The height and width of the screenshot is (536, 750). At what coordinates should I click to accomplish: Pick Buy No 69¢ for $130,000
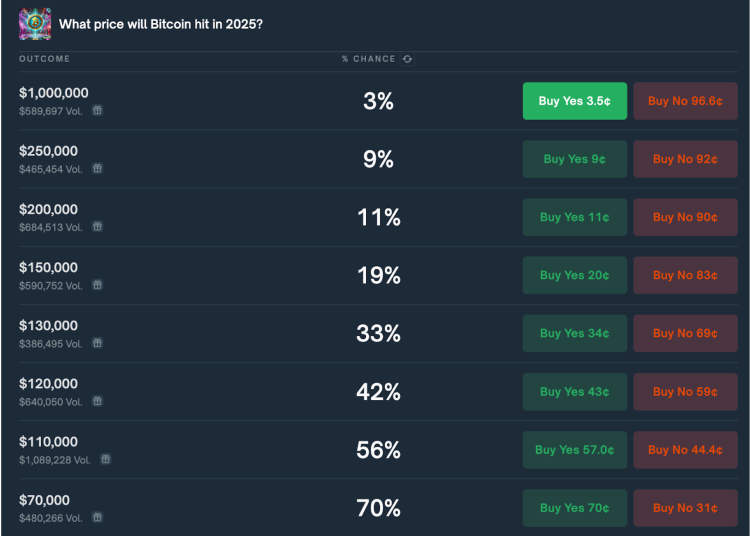click(x=685, y=333)
